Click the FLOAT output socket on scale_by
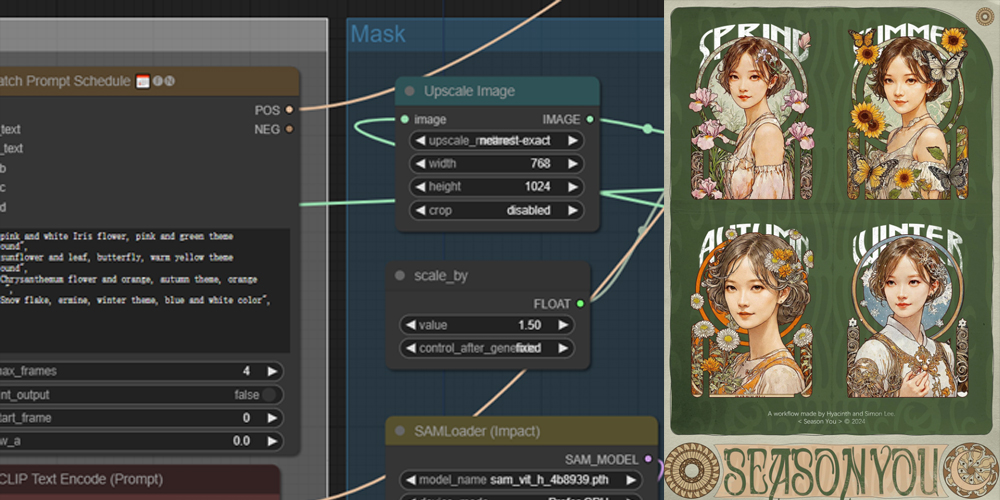1000x500 pixels. (x=580, y=304)
